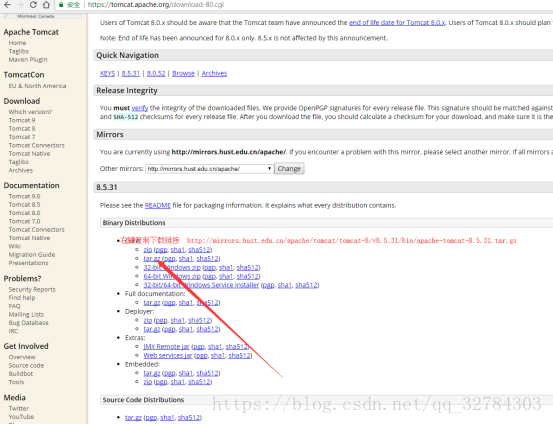
Task: Open Tomcat 7.0 documentation
Action: tap(24, 222)
